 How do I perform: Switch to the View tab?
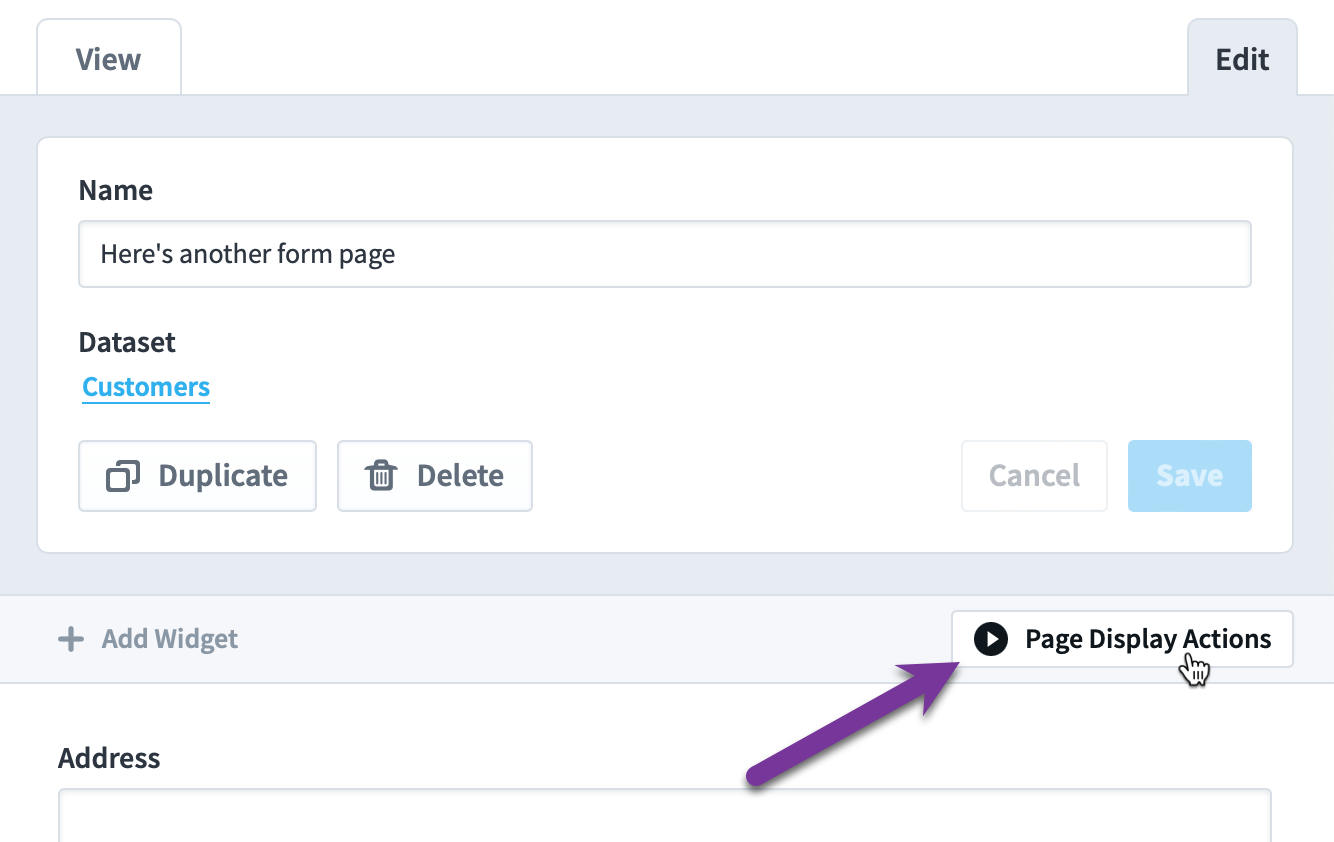(108, 59)
